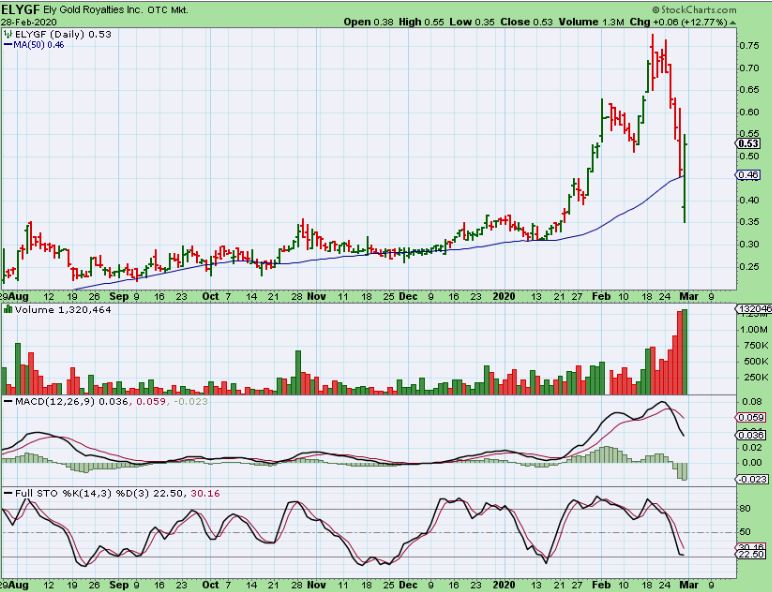772x592 pixels.
Task: Click the Full STO line legend marker
Action: (x=7, y=493)
